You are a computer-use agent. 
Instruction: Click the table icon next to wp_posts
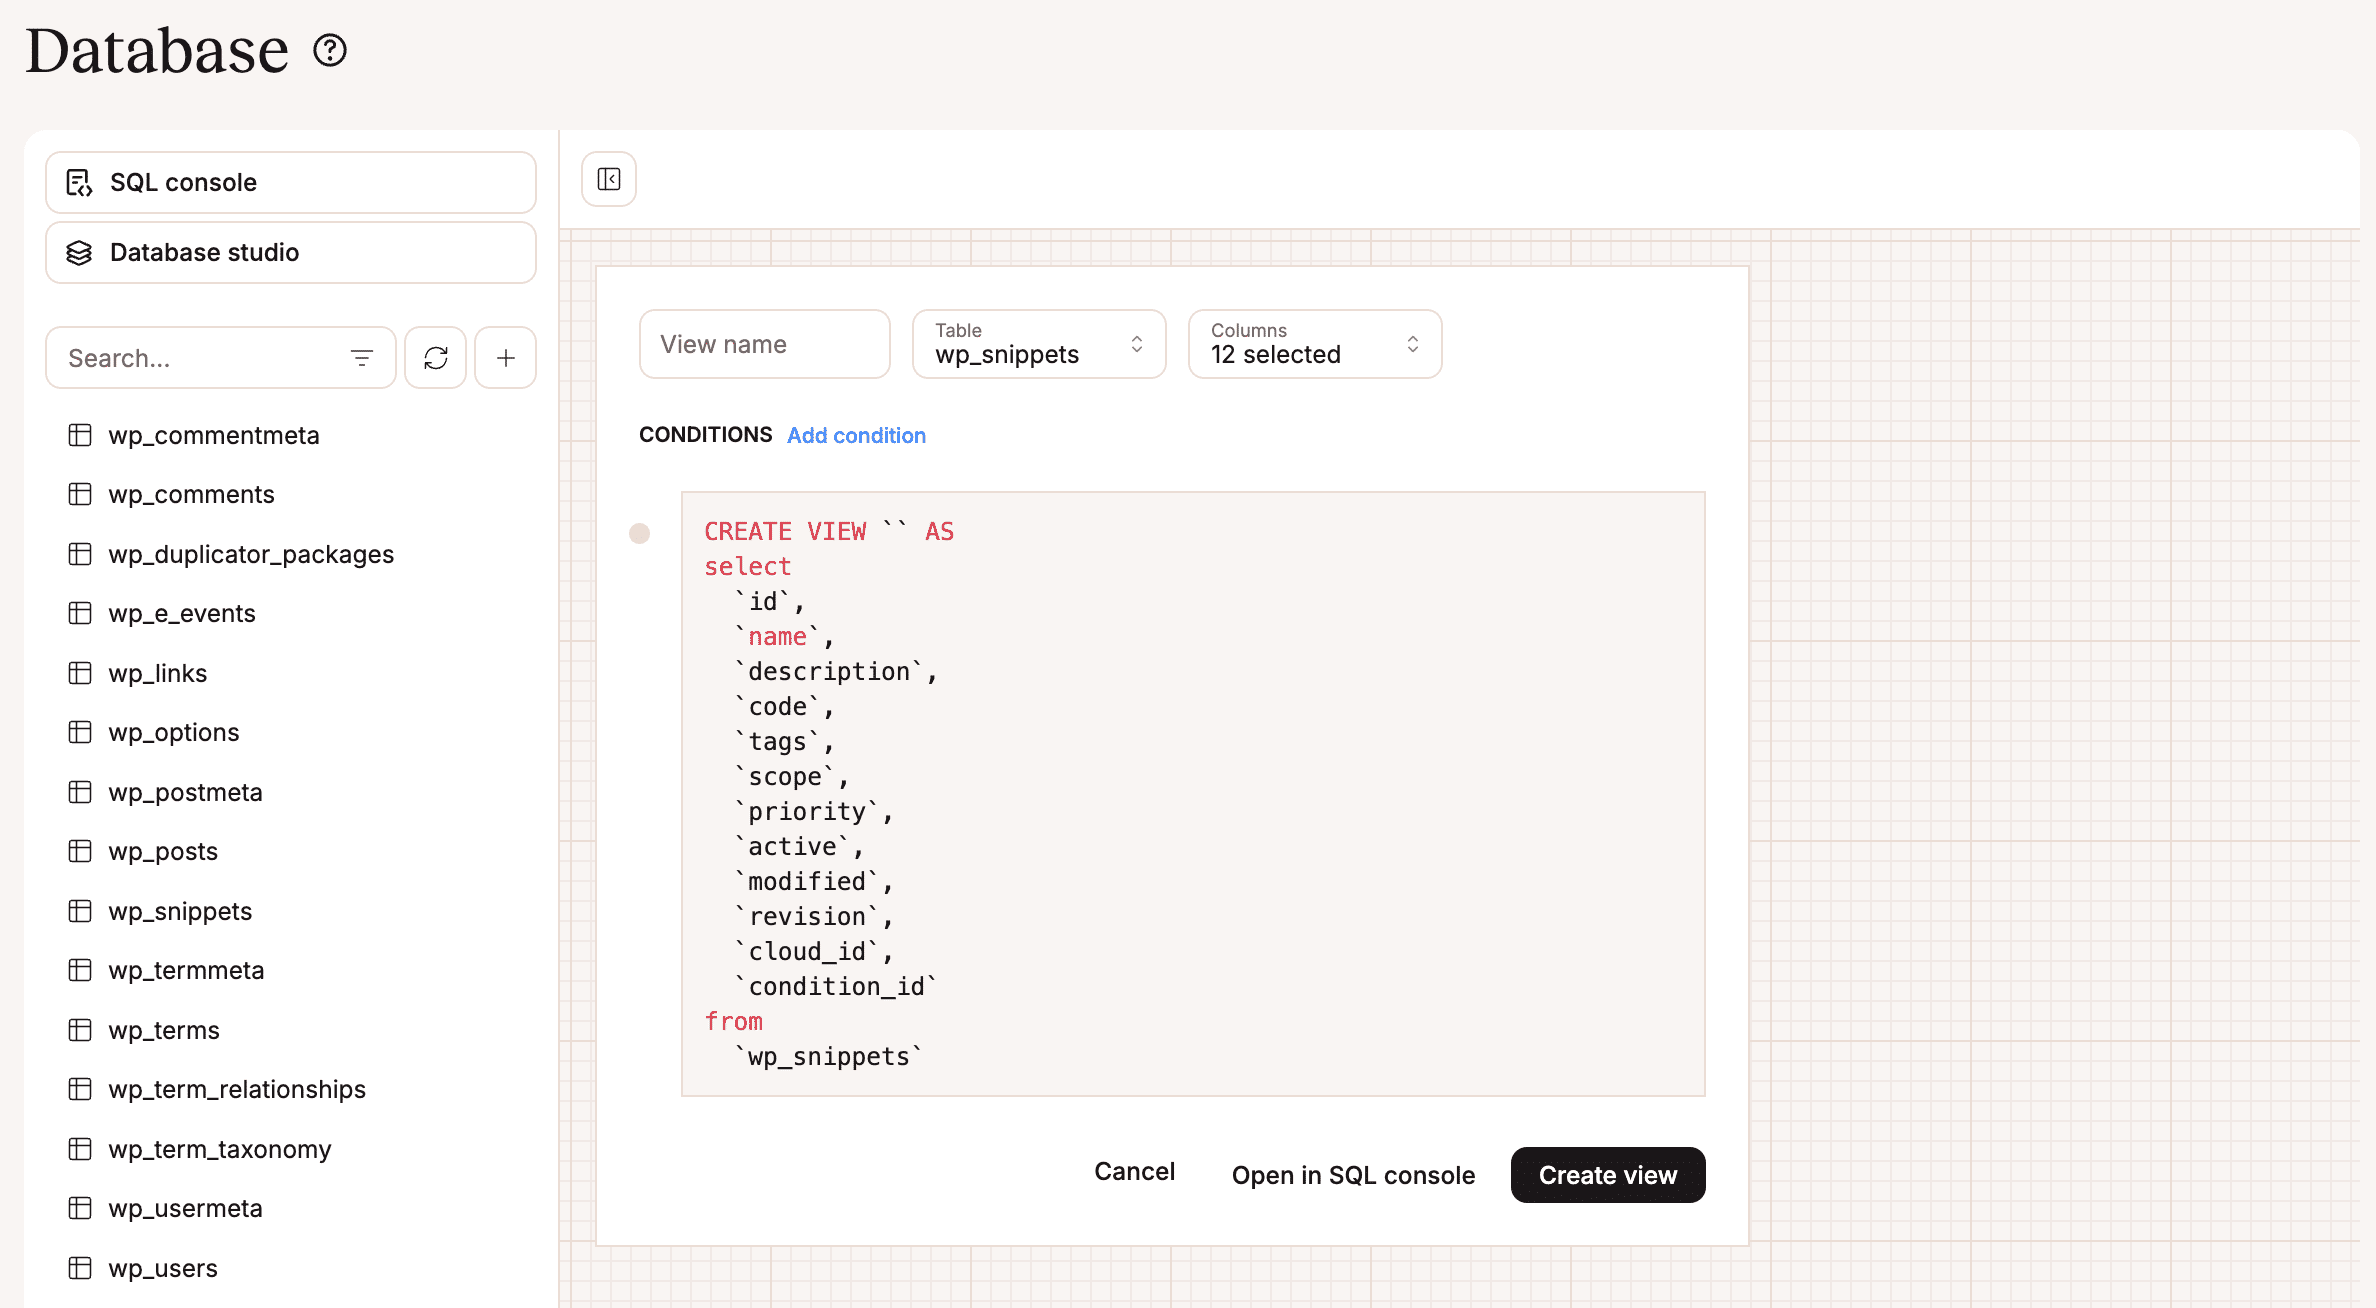[x=80, y=851]
